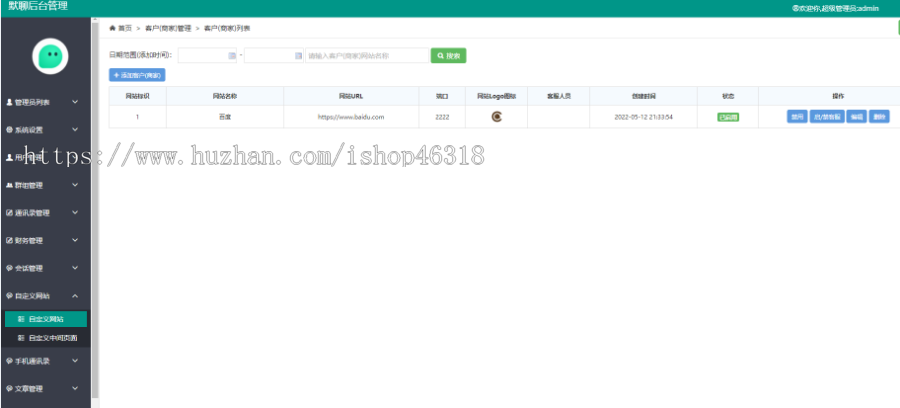Expand the 文章管理 chevron

tap(75, 388)
